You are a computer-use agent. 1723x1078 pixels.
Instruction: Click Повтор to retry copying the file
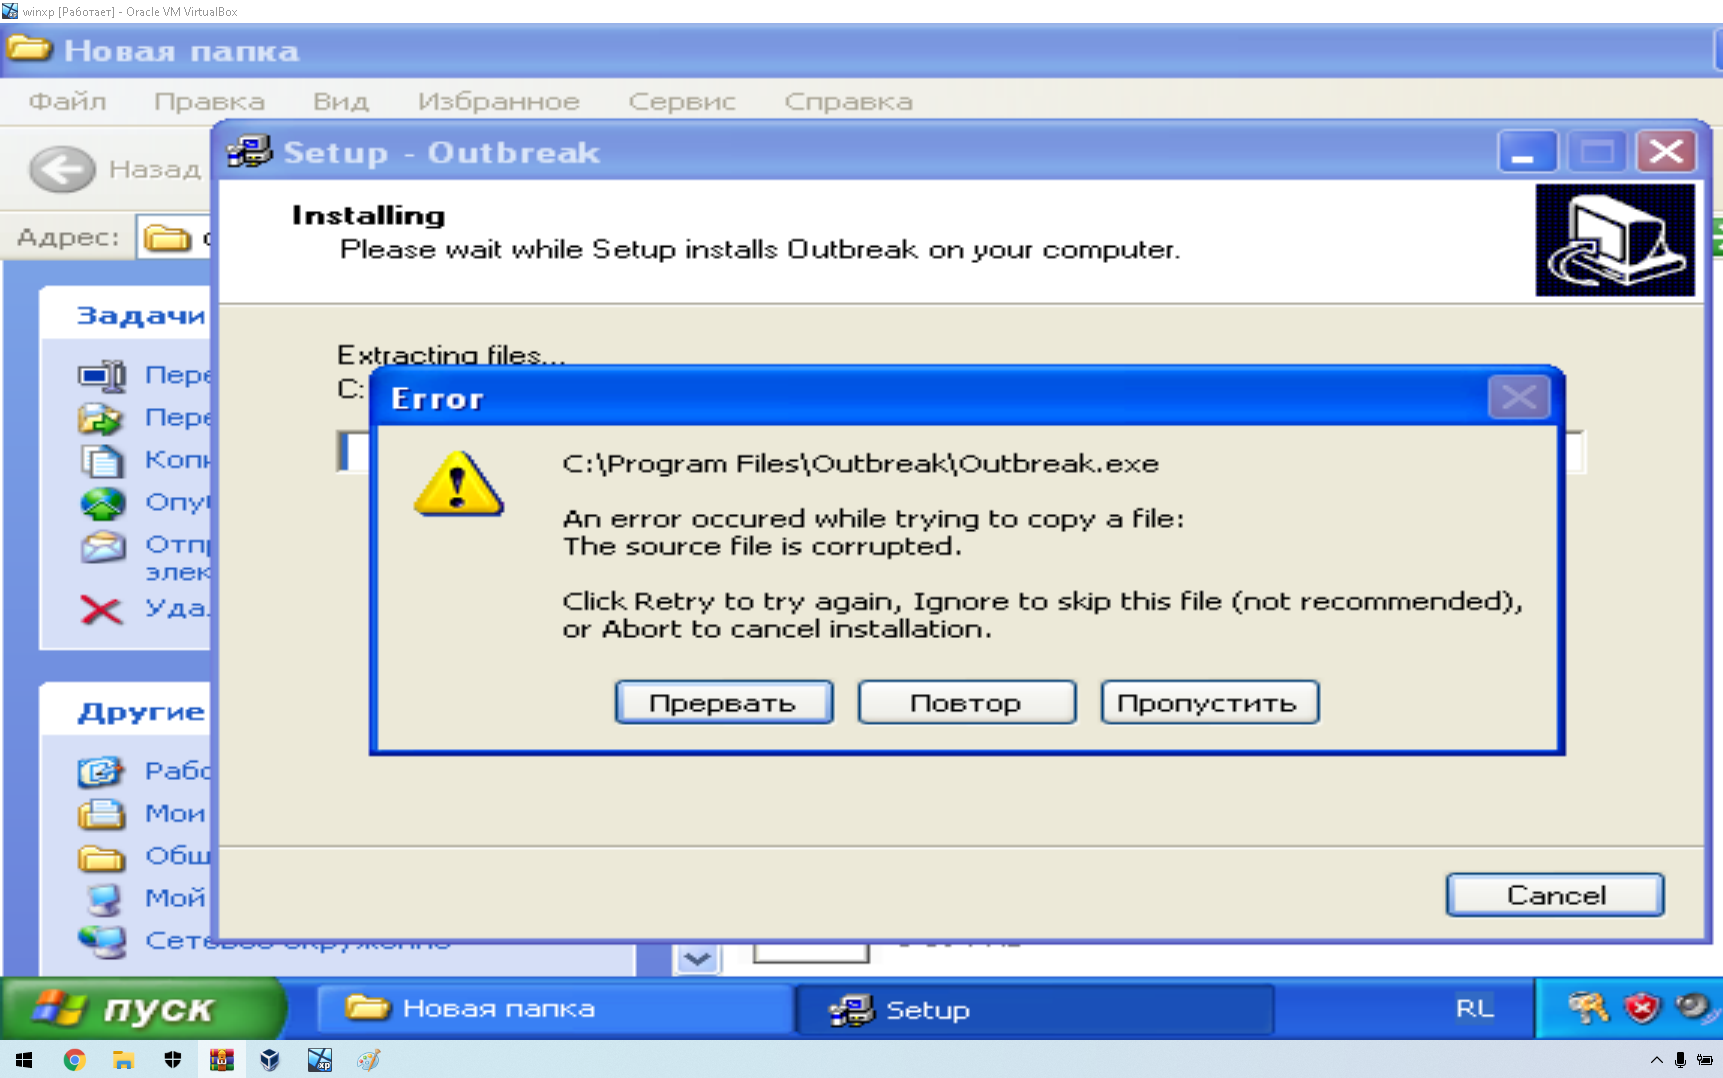(x=966, y=702)
